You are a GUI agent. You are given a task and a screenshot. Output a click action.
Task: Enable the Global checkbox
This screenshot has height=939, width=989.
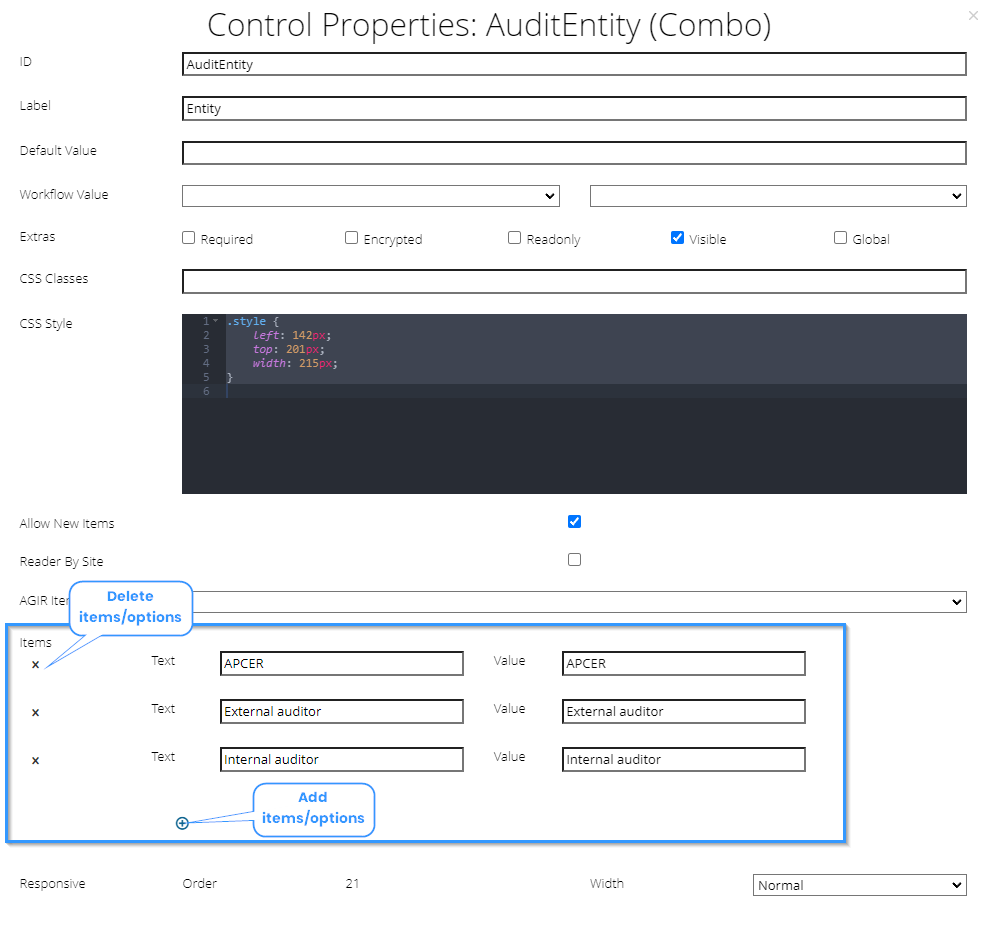[840, 238]
